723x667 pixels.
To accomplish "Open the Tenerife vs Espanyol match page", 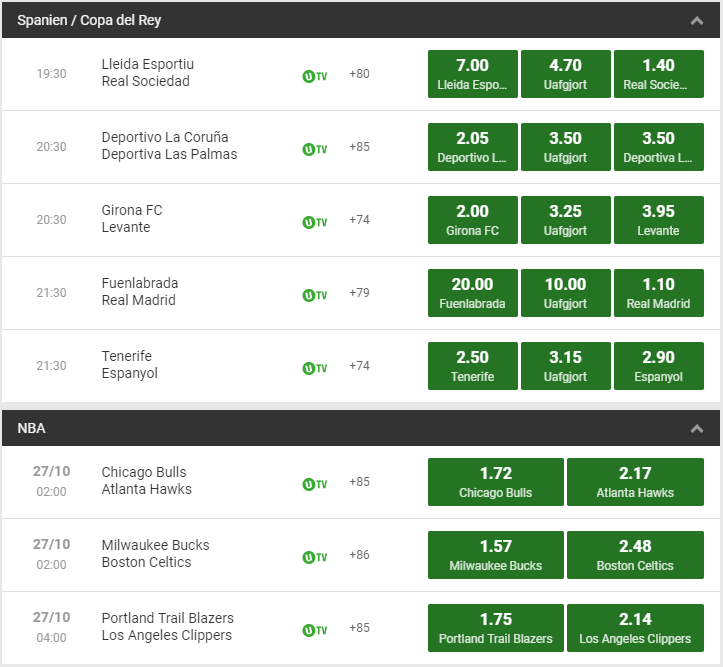I will click(x=130, y=365).
